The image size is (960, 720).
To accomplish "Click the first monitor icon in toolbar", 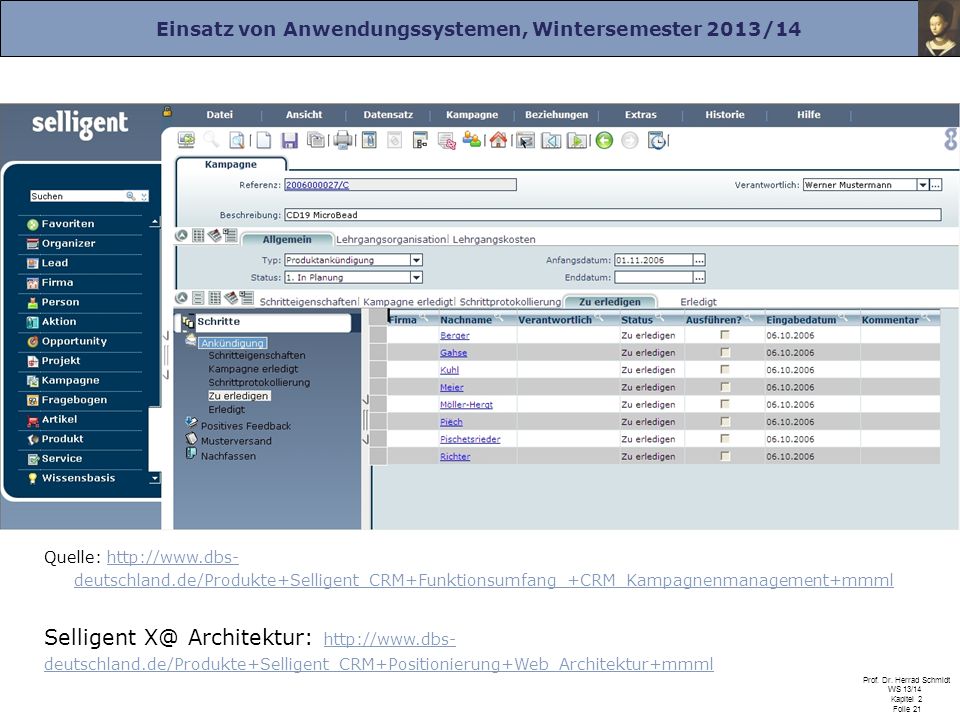I will coord(186,140).
